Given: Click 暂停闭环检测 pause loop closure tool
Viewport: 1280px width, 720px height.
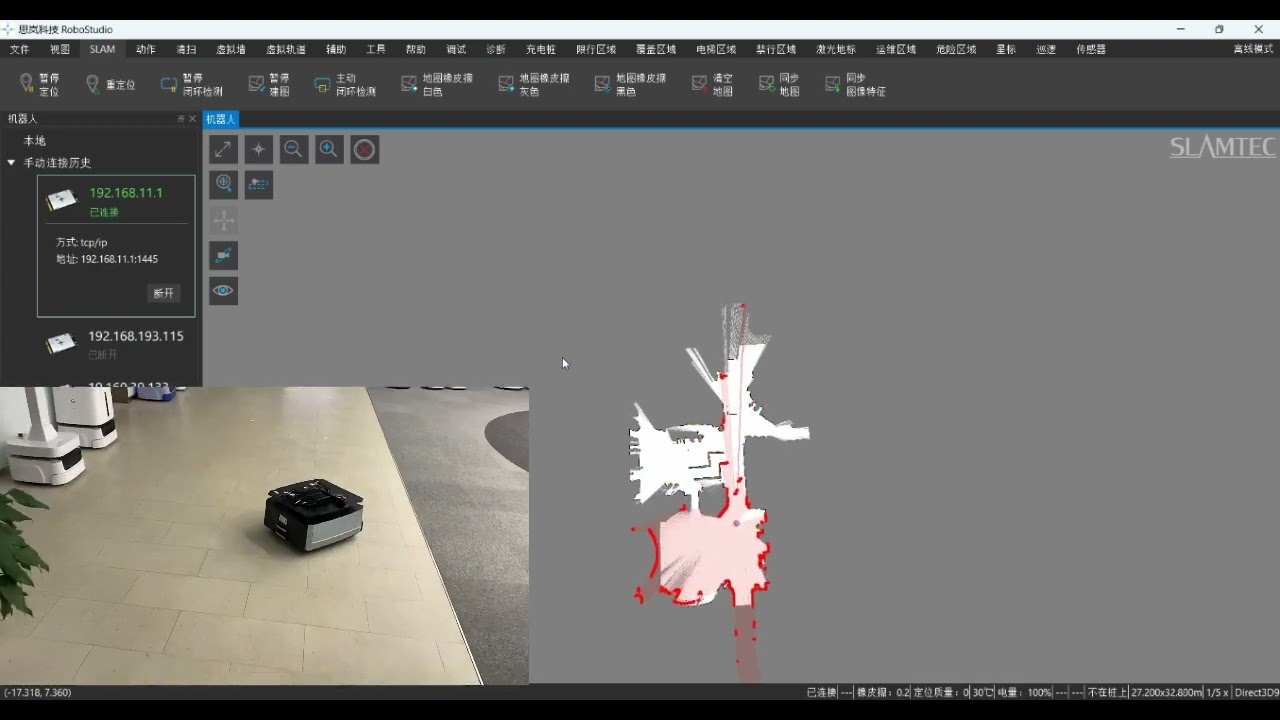Looking at the screenshot, I should pos(192,84).
